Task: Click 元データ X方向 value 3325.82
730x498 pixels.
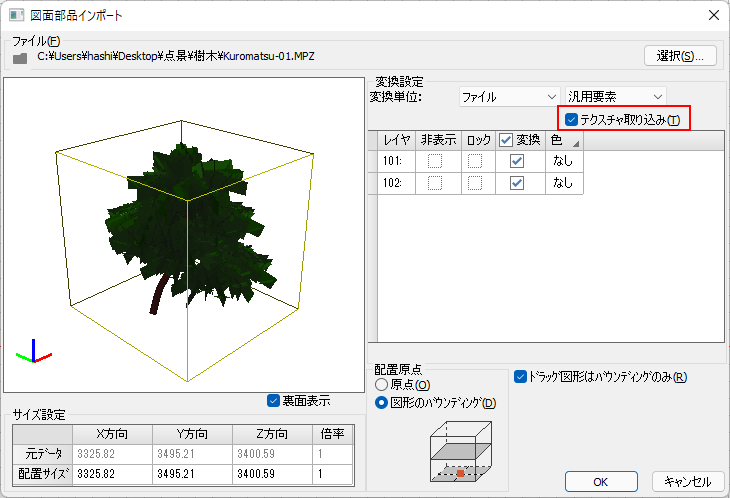Action: point(112,454)
